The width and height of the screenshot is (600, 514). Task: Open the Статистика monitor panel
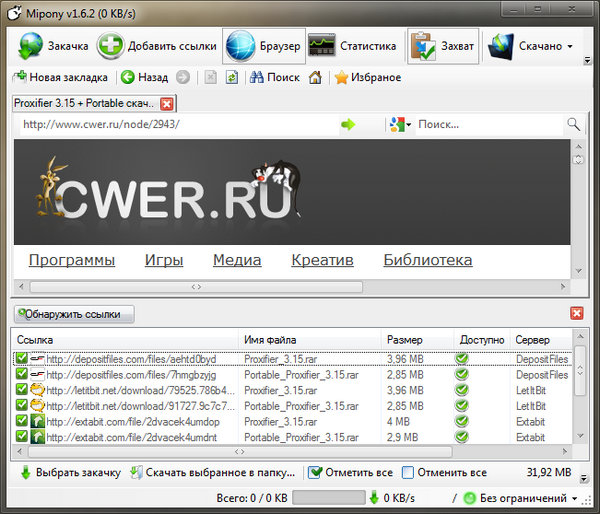[321, 46]
